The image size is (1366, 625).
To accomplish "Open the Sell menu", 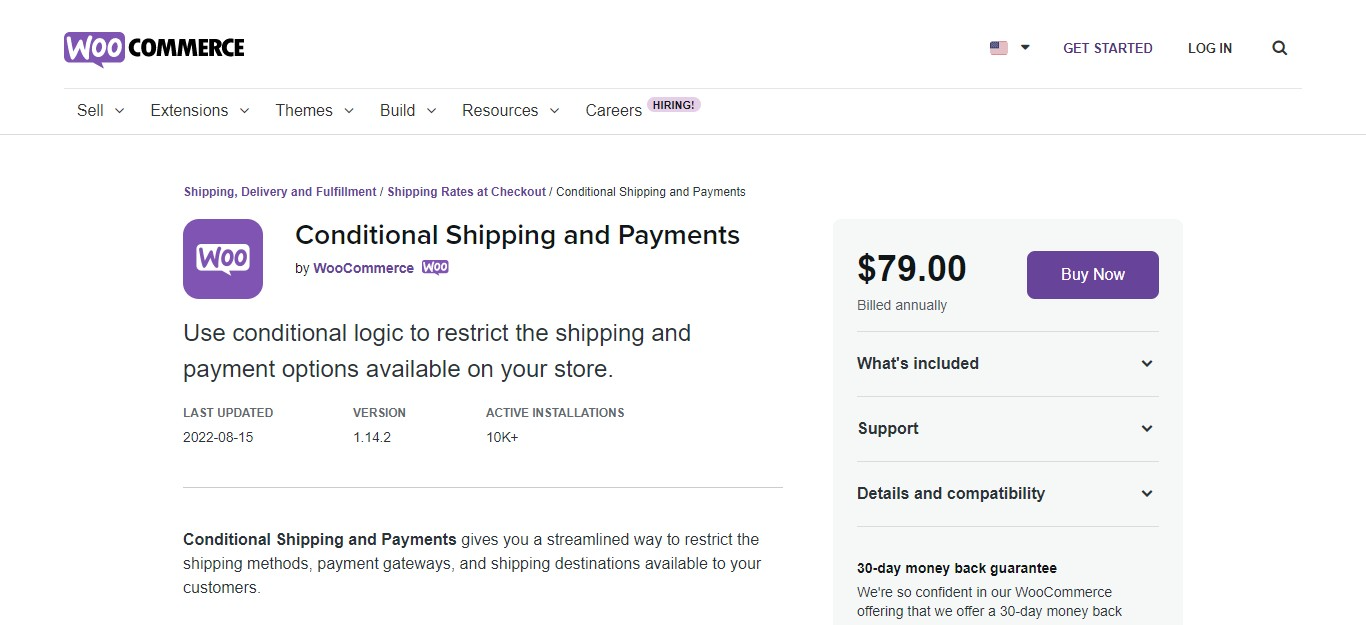I will (x=100, y=111).
